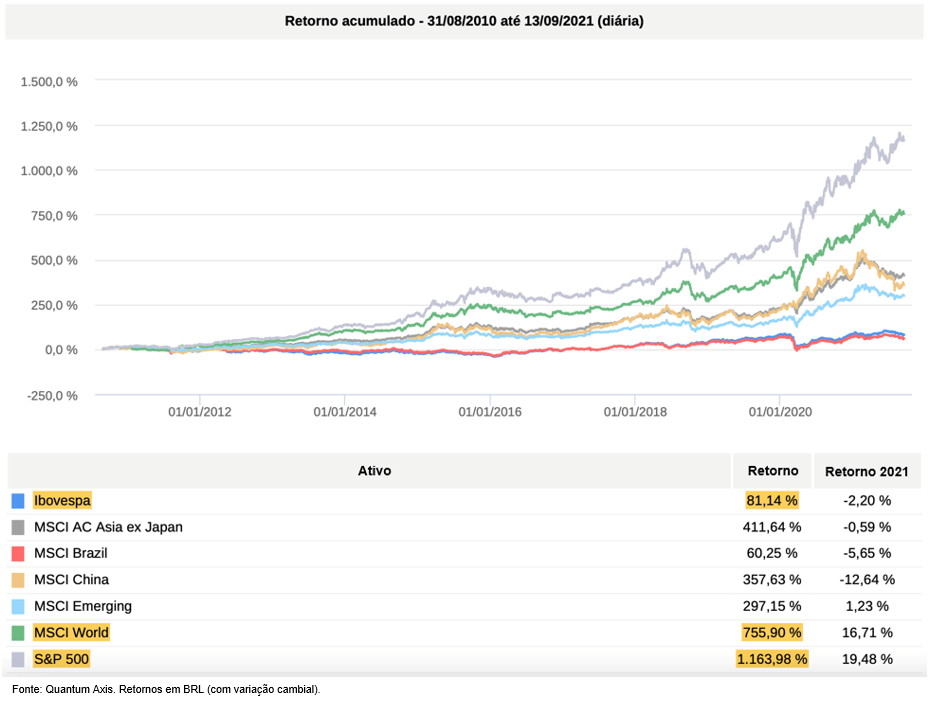Screen dimensions: 929x701
Task: Click the MSCI Brazil asset name
Action: pos(71,553)
